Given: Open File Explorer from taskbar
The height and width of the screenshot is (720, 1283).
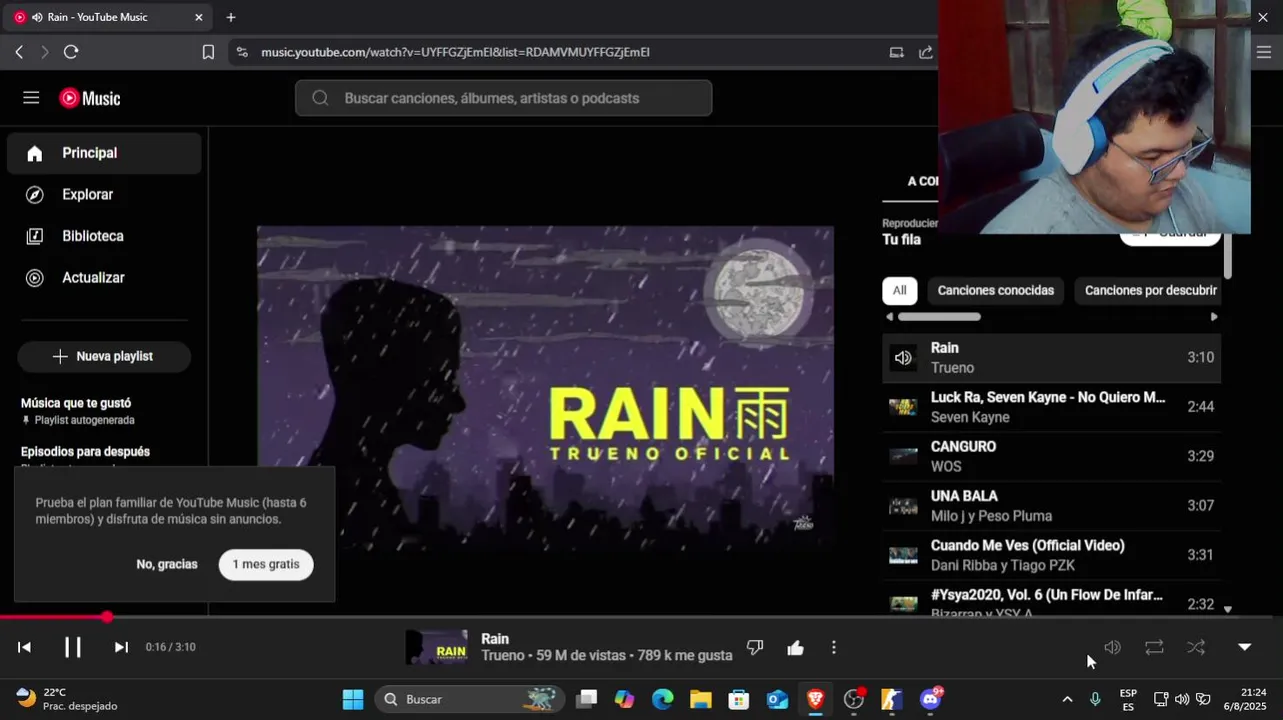Looking at the screenshot, I should click(x=701, y=699).
